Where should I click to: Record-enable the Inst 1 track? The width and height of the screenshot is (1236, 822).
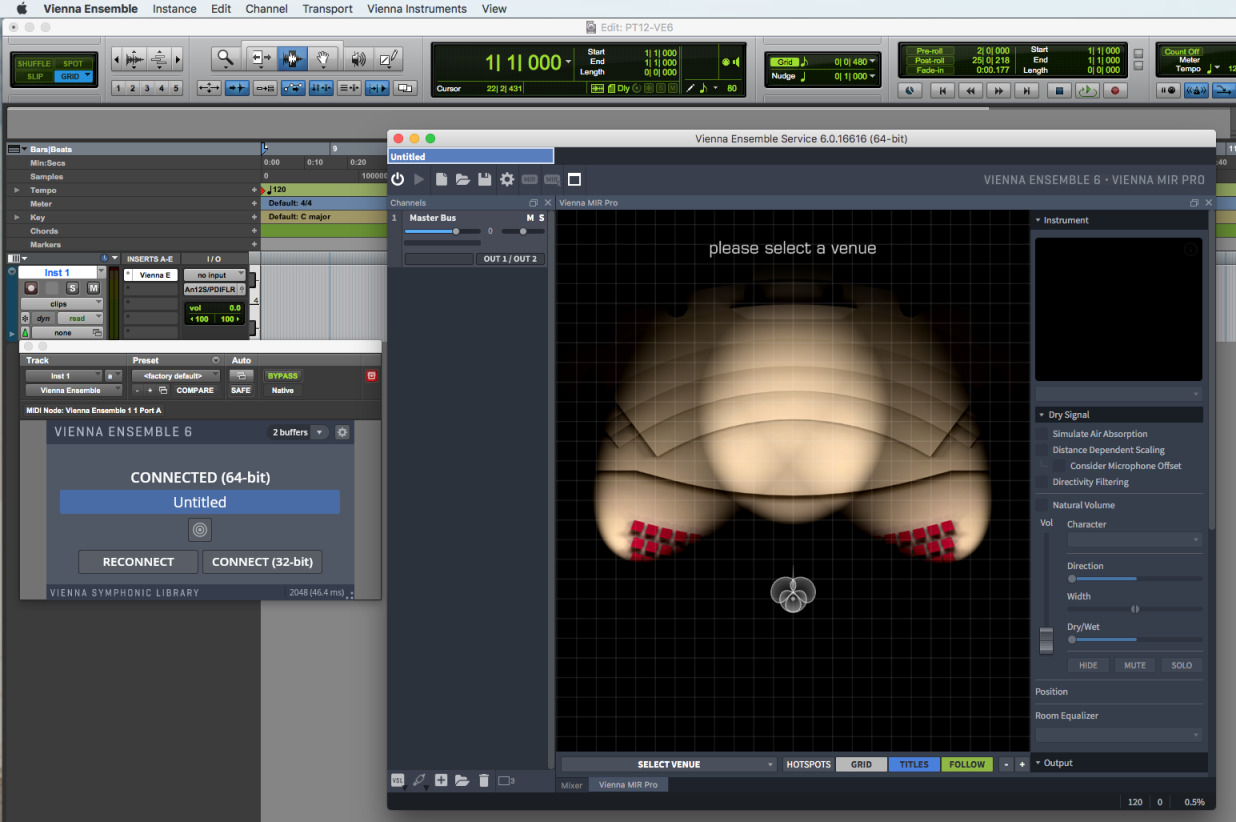31,288
